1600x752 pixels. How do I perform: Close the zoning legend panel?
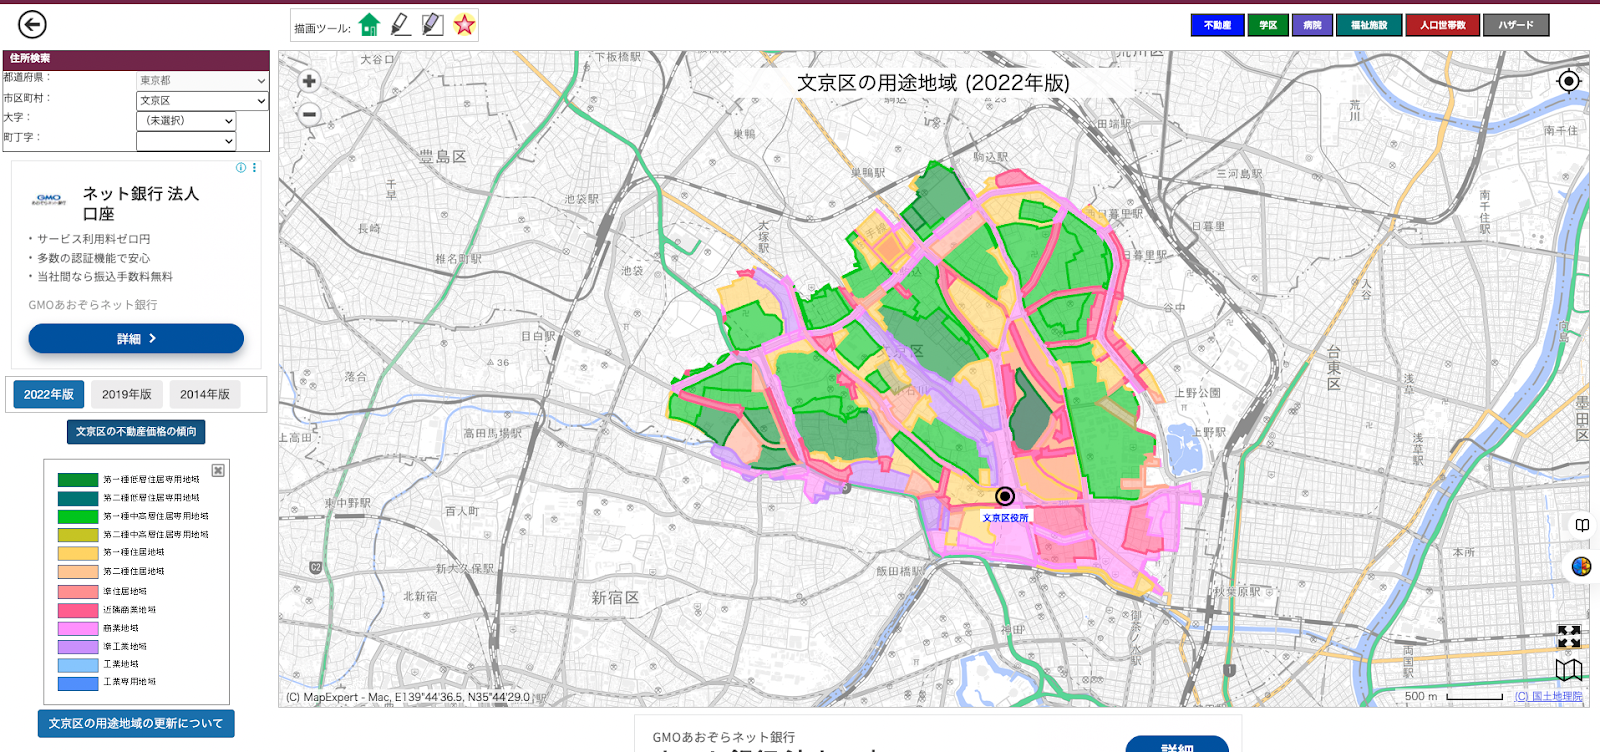(x=218, y=470)
